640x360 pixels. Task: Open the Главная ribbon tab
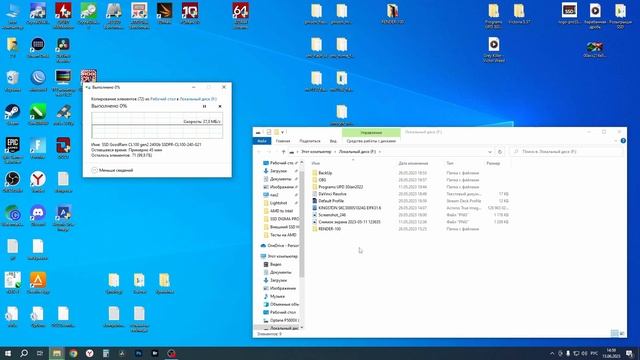283,141
